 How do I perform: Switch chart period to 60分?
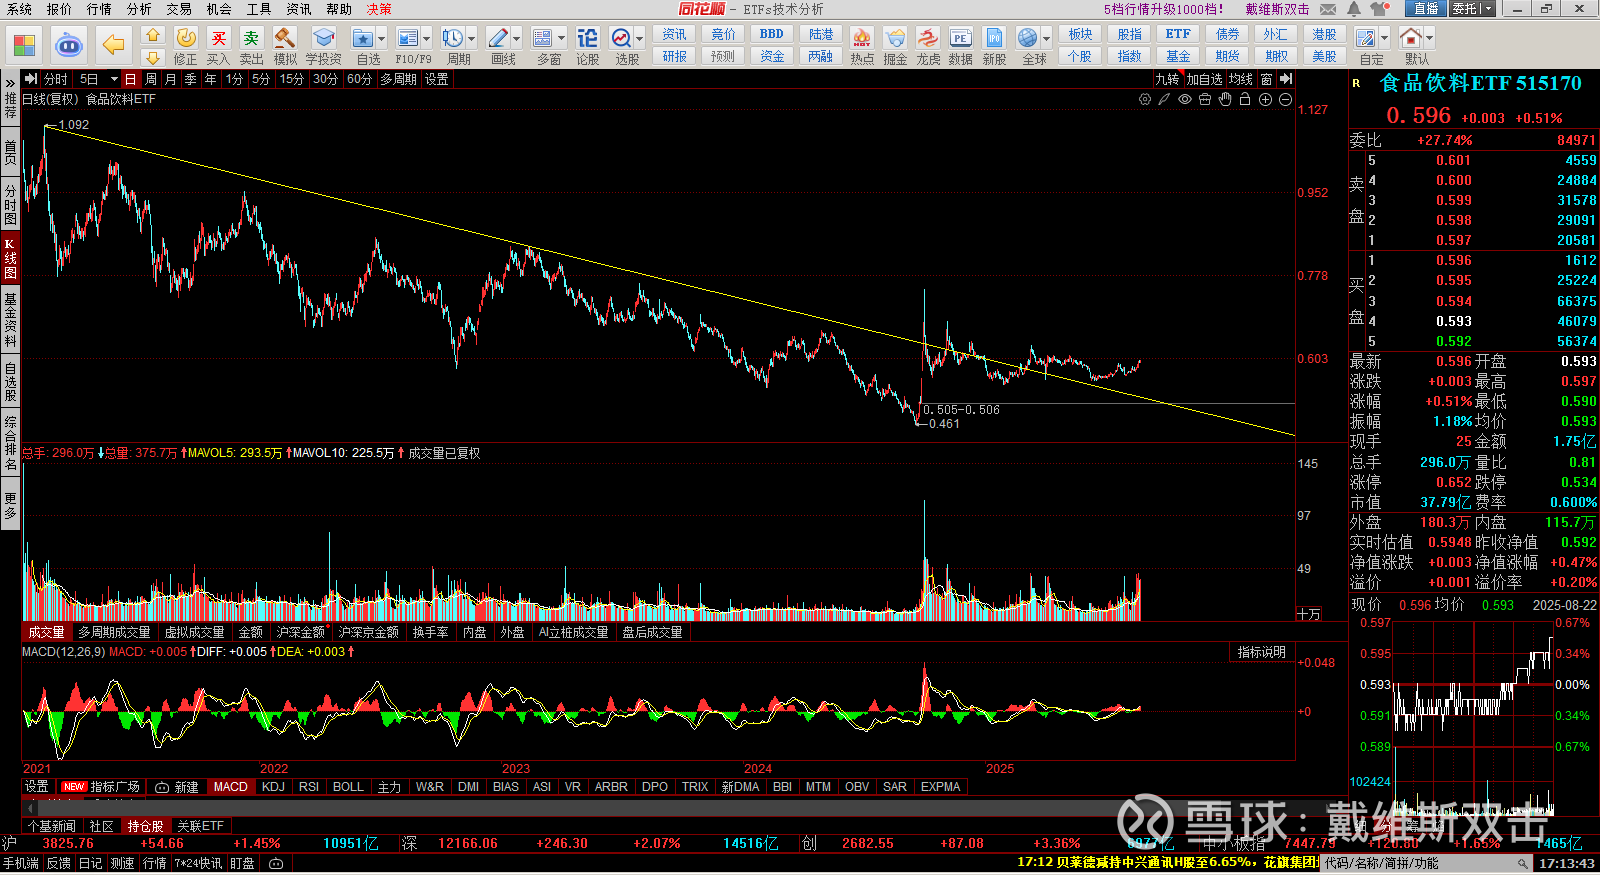coord(360,79)
